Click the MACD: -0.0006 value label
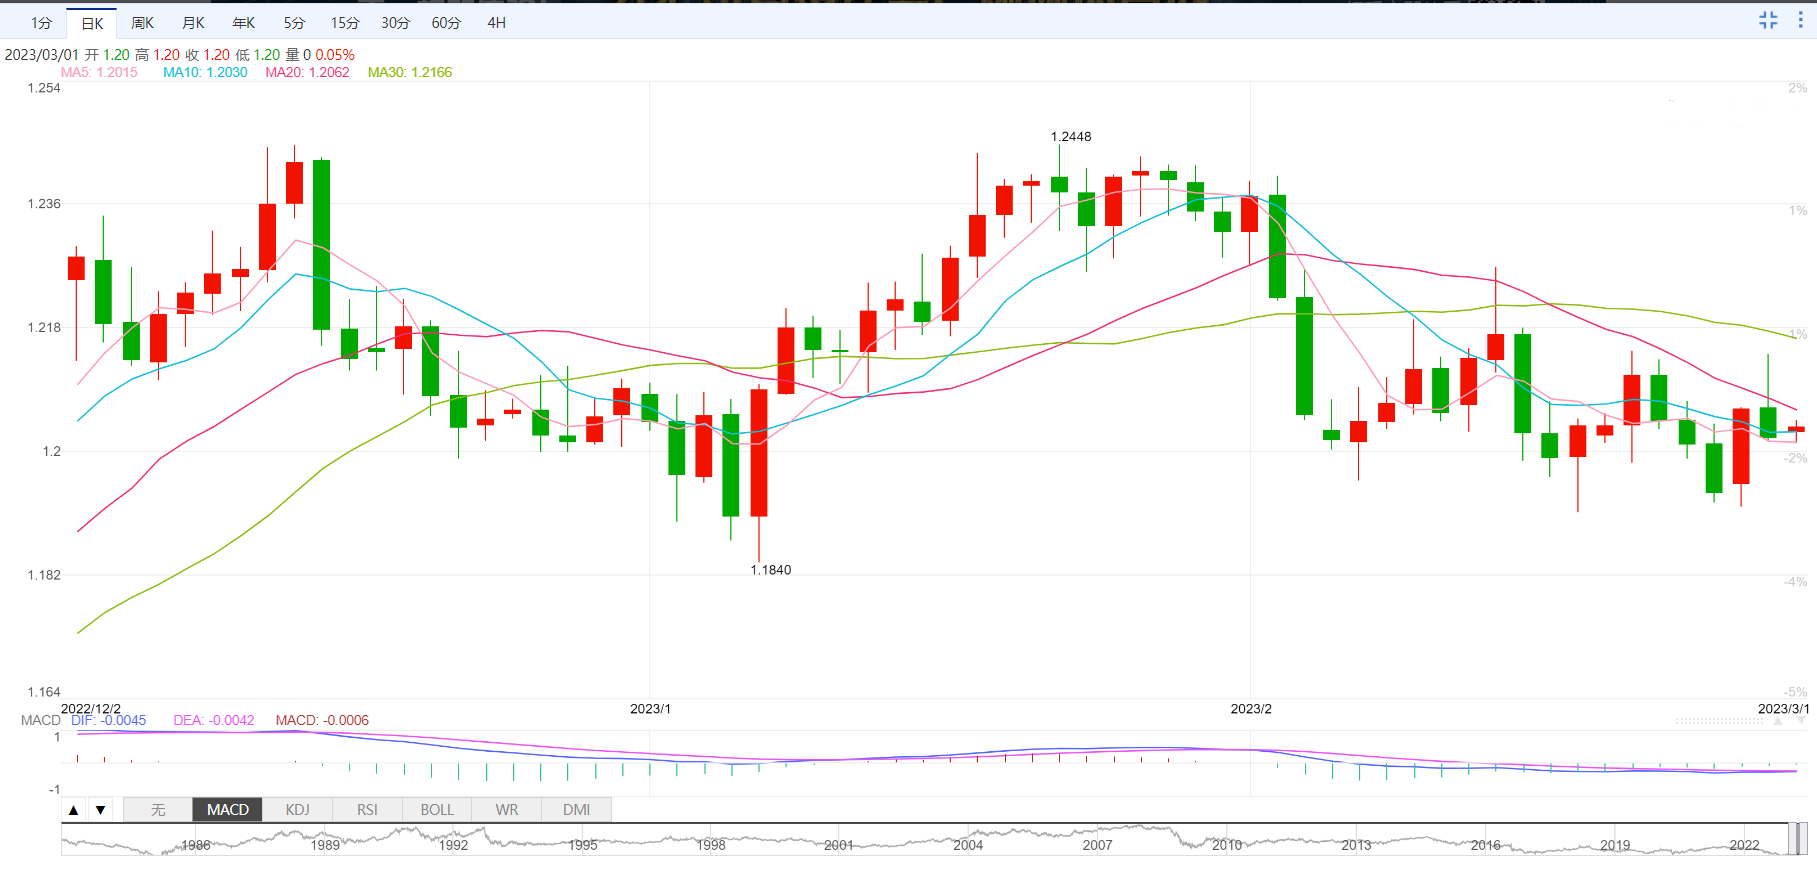1817x887 pixels. click(322, 720)
